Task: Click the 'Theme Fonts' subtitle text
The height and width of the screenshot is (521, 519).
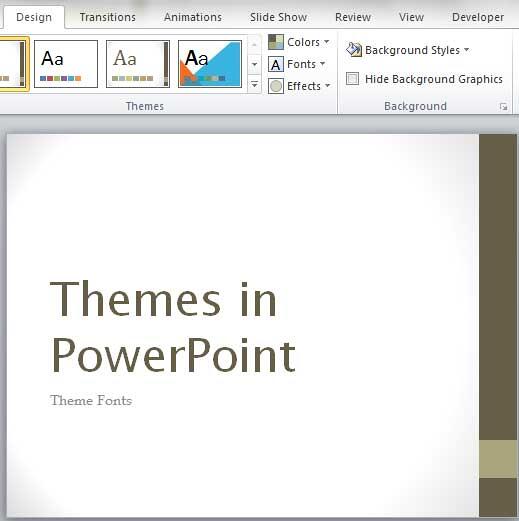Action: 91,400
